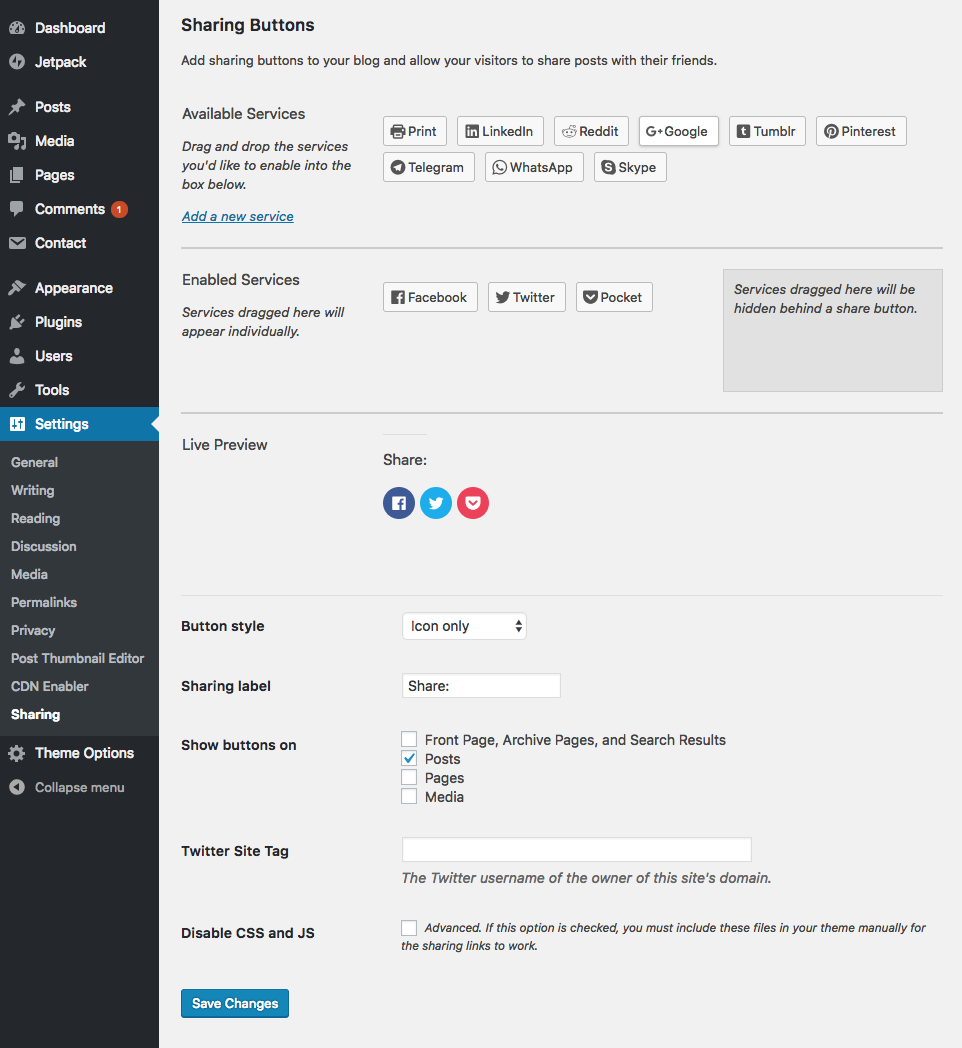Click the Plugins plug icon

pos(17,322)
